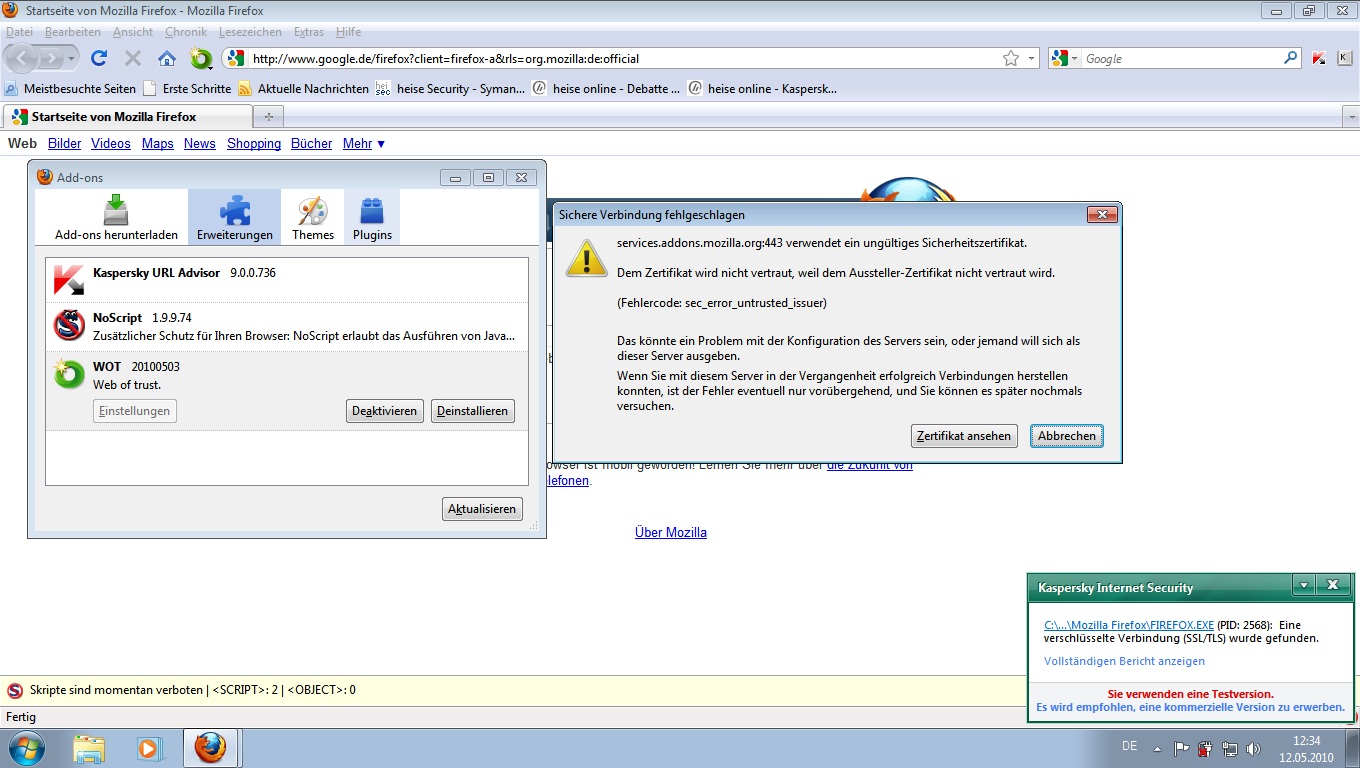
Task: Open 'heise online - Kaspersk...' bookmark
Action: 762,88
